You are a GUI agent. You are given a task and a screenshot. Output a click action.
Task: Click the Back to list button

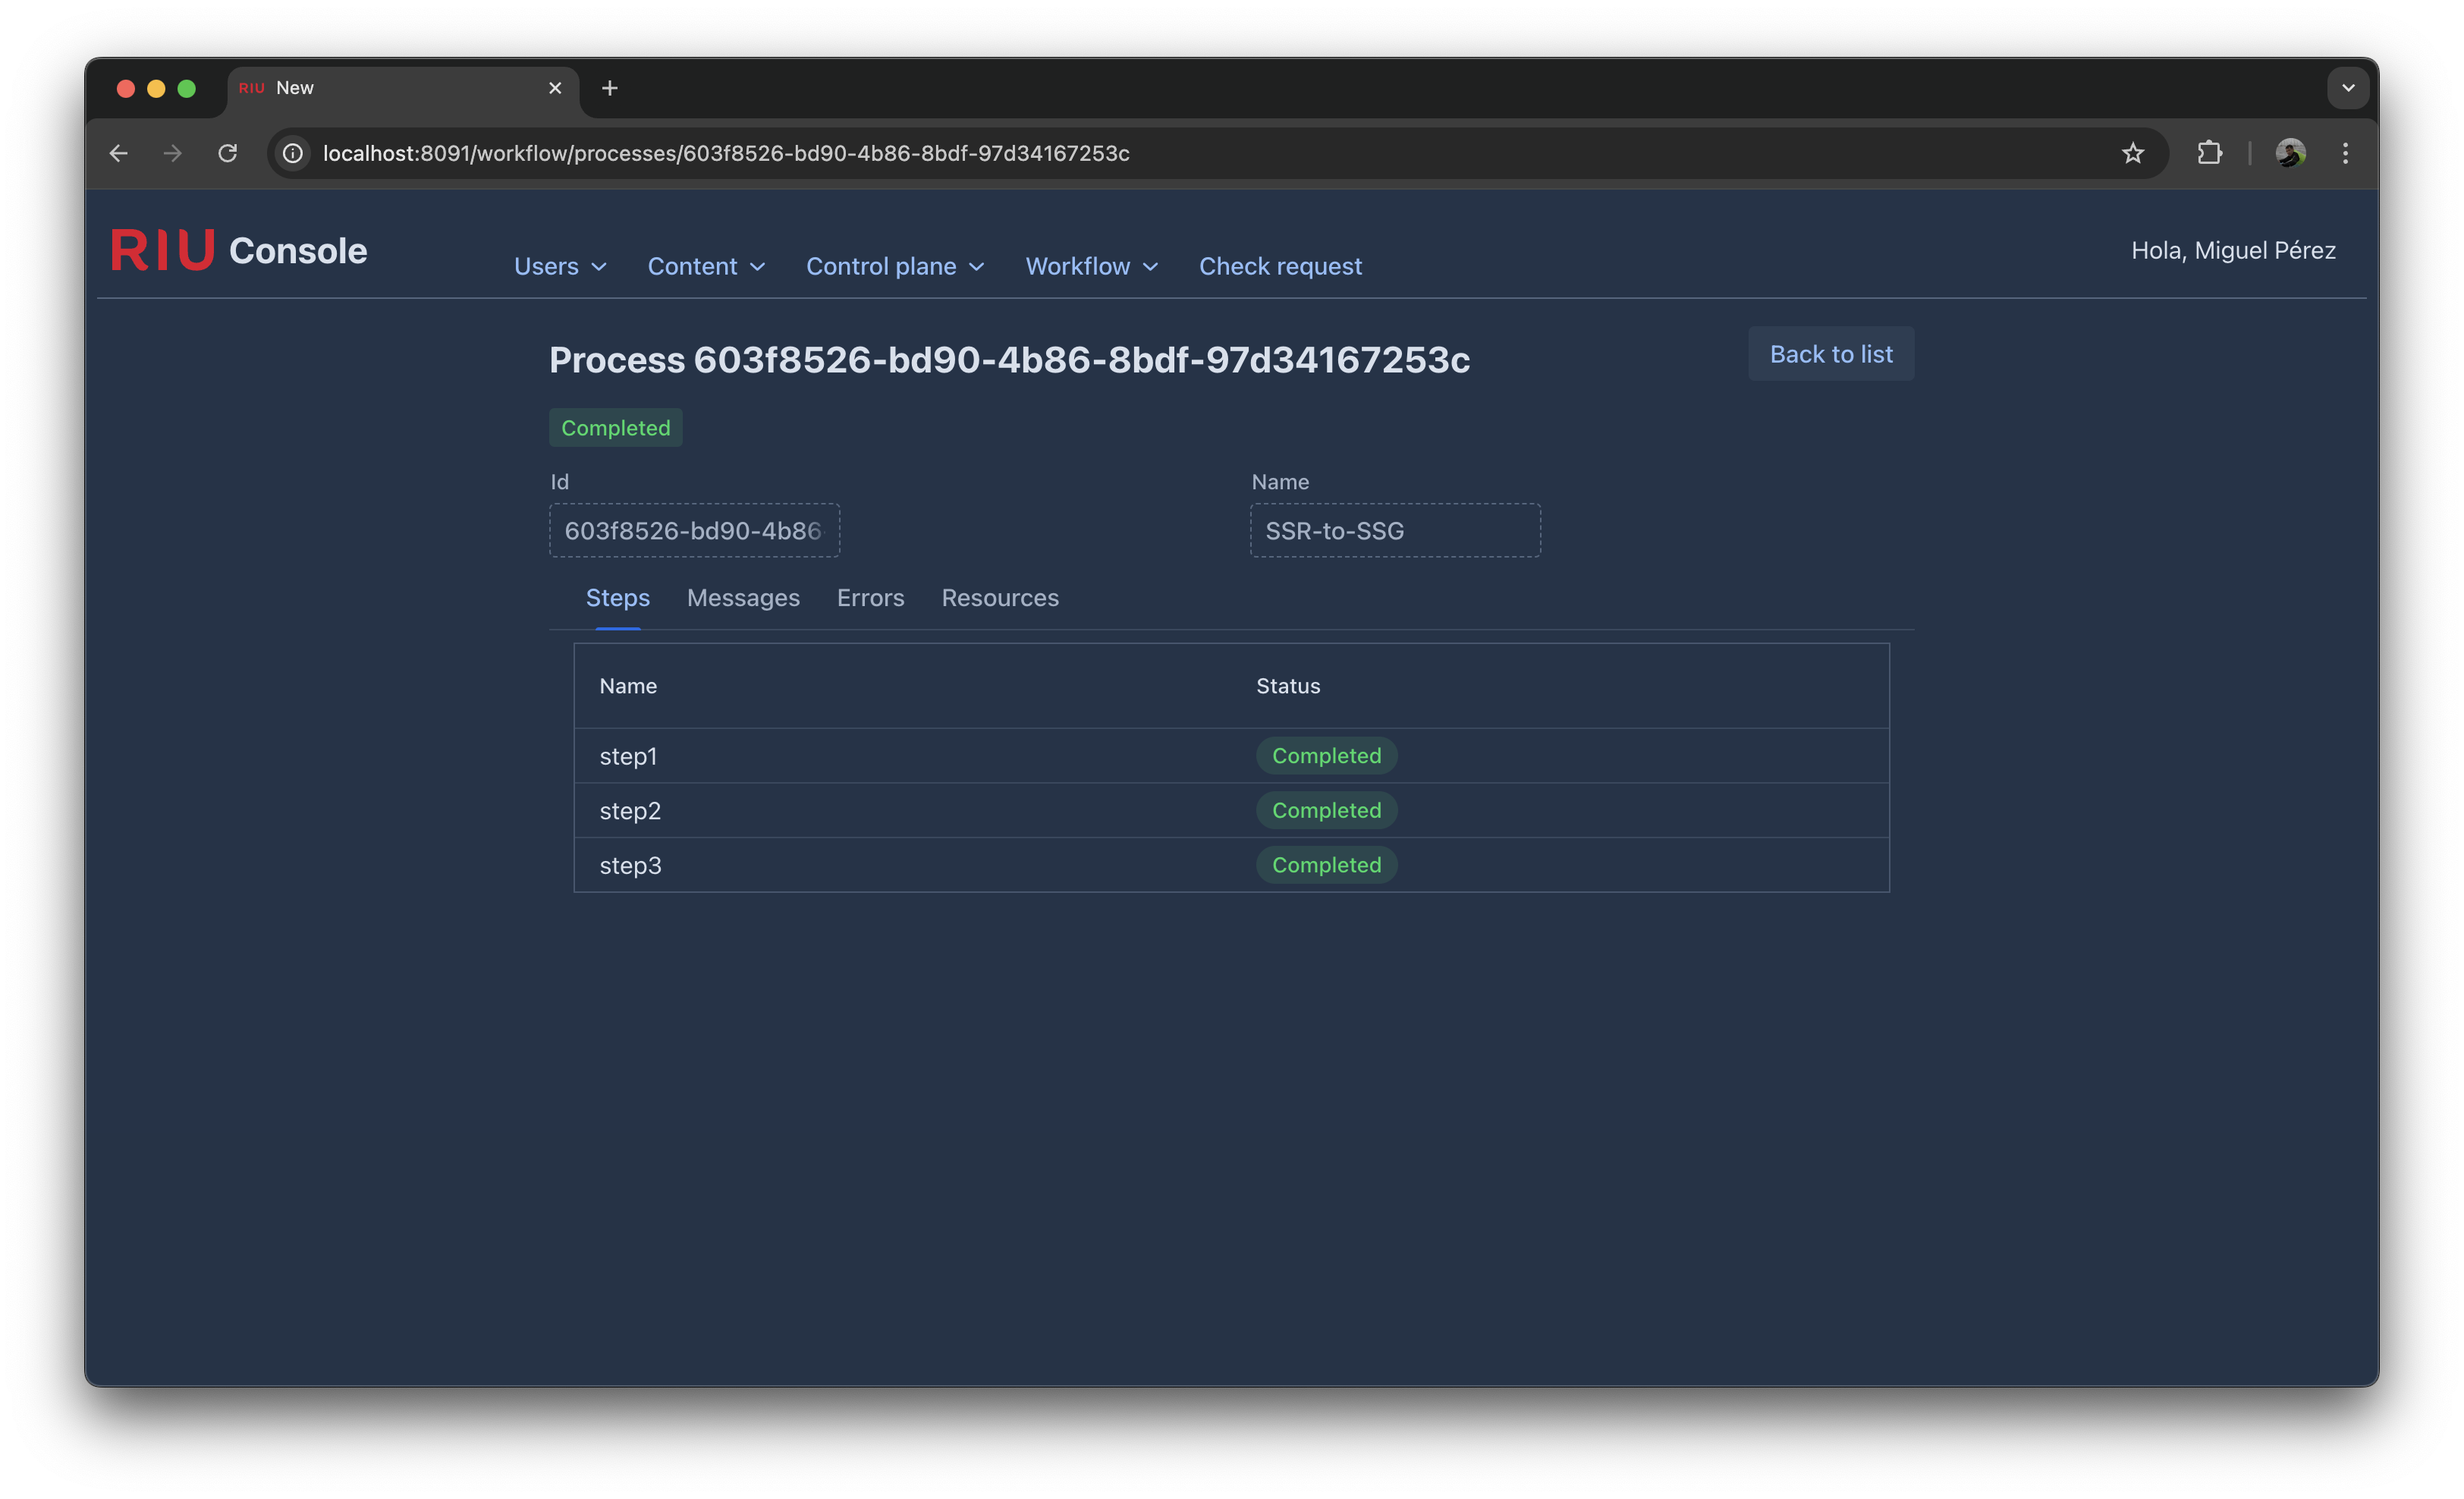coord(1830,354)
